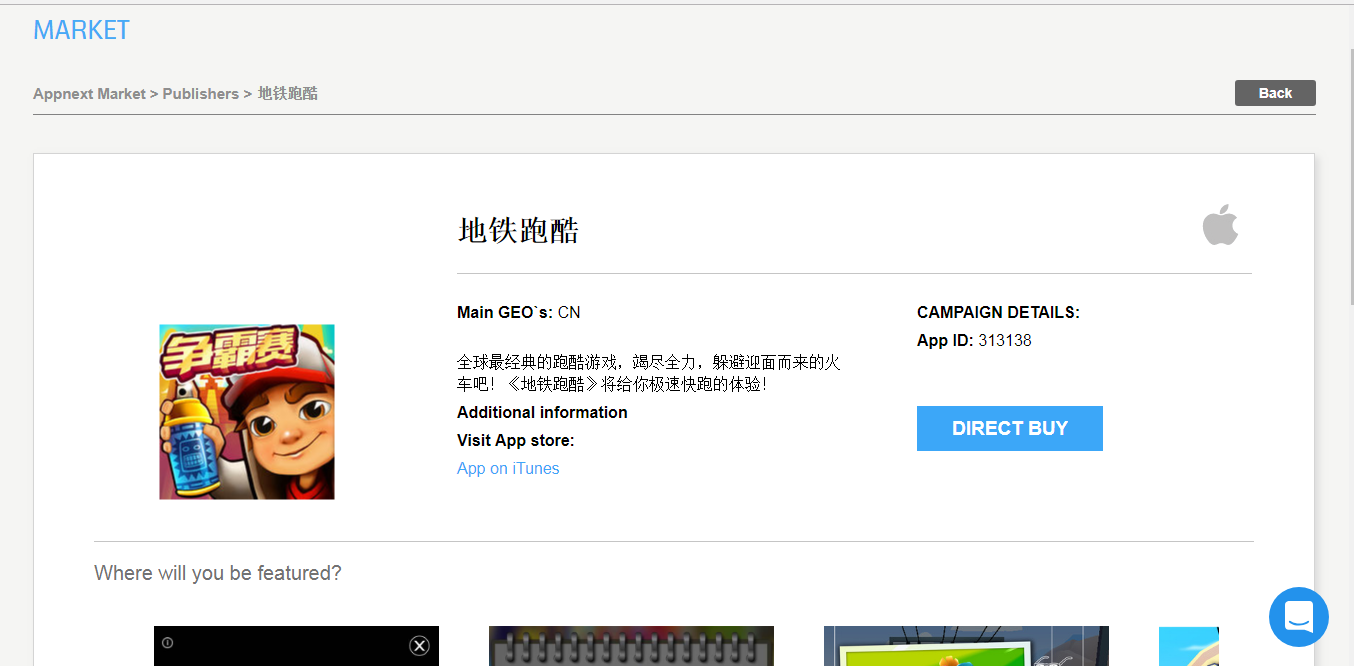
Task: Click the MARKET heading
Action: (82, 30)
